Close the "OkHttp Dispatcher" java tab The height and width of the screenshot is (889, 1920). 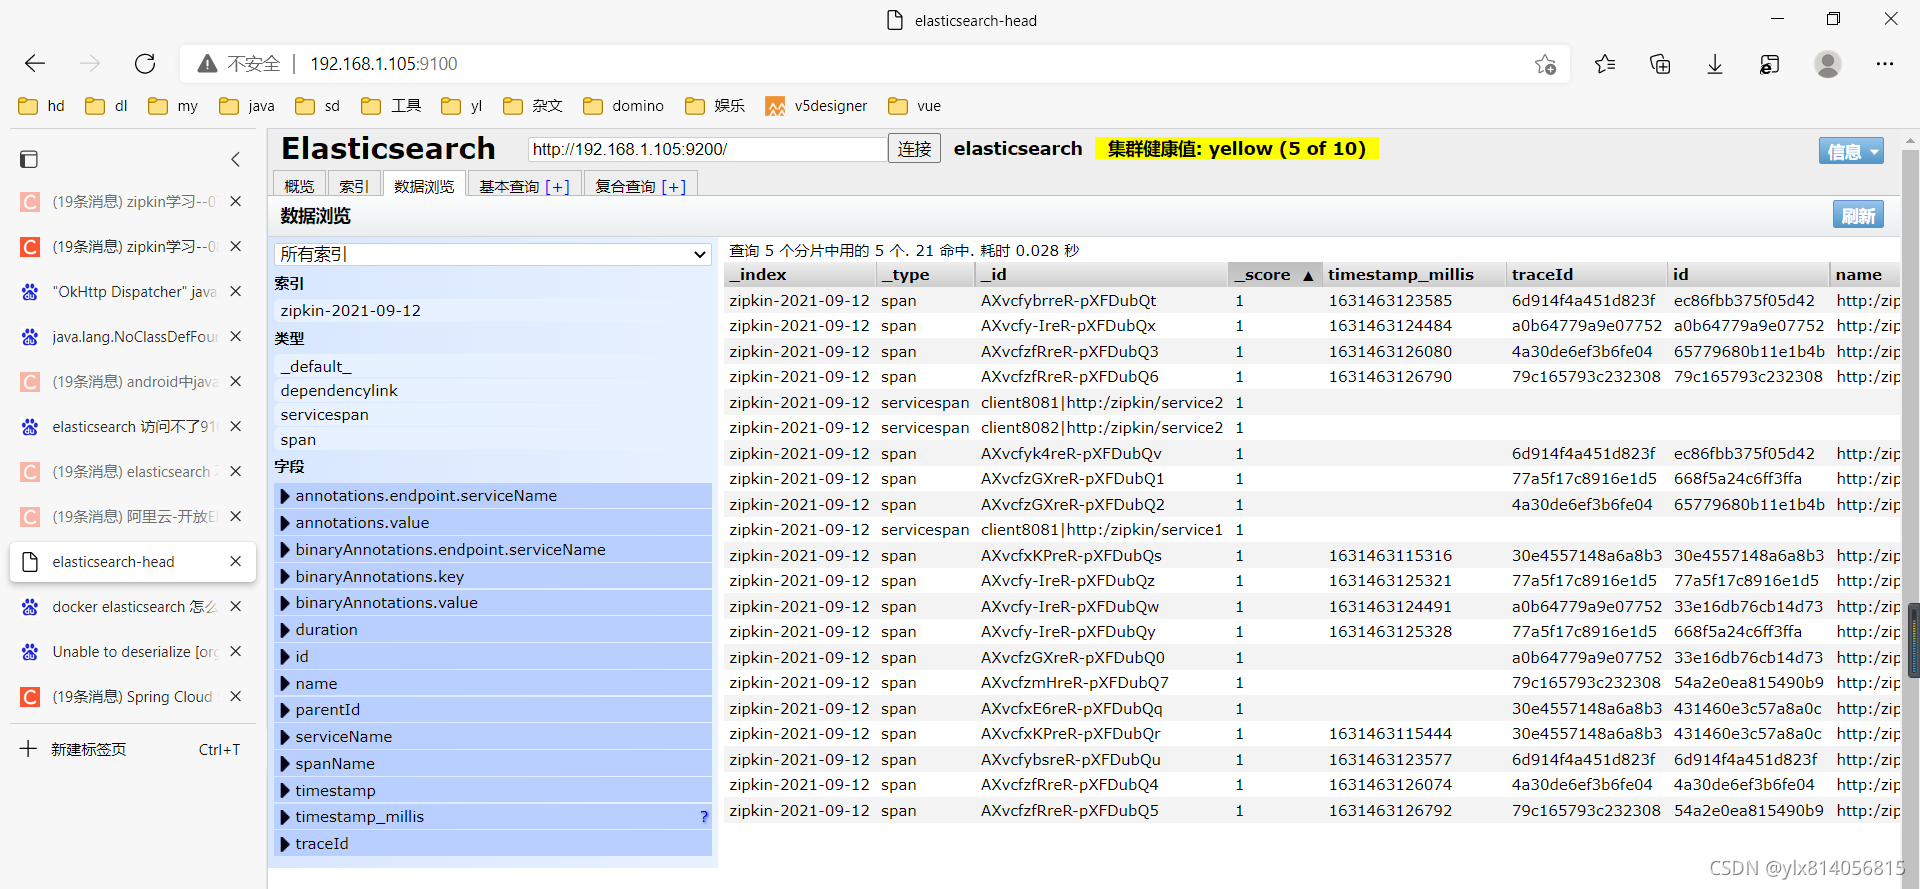(236, 291)
